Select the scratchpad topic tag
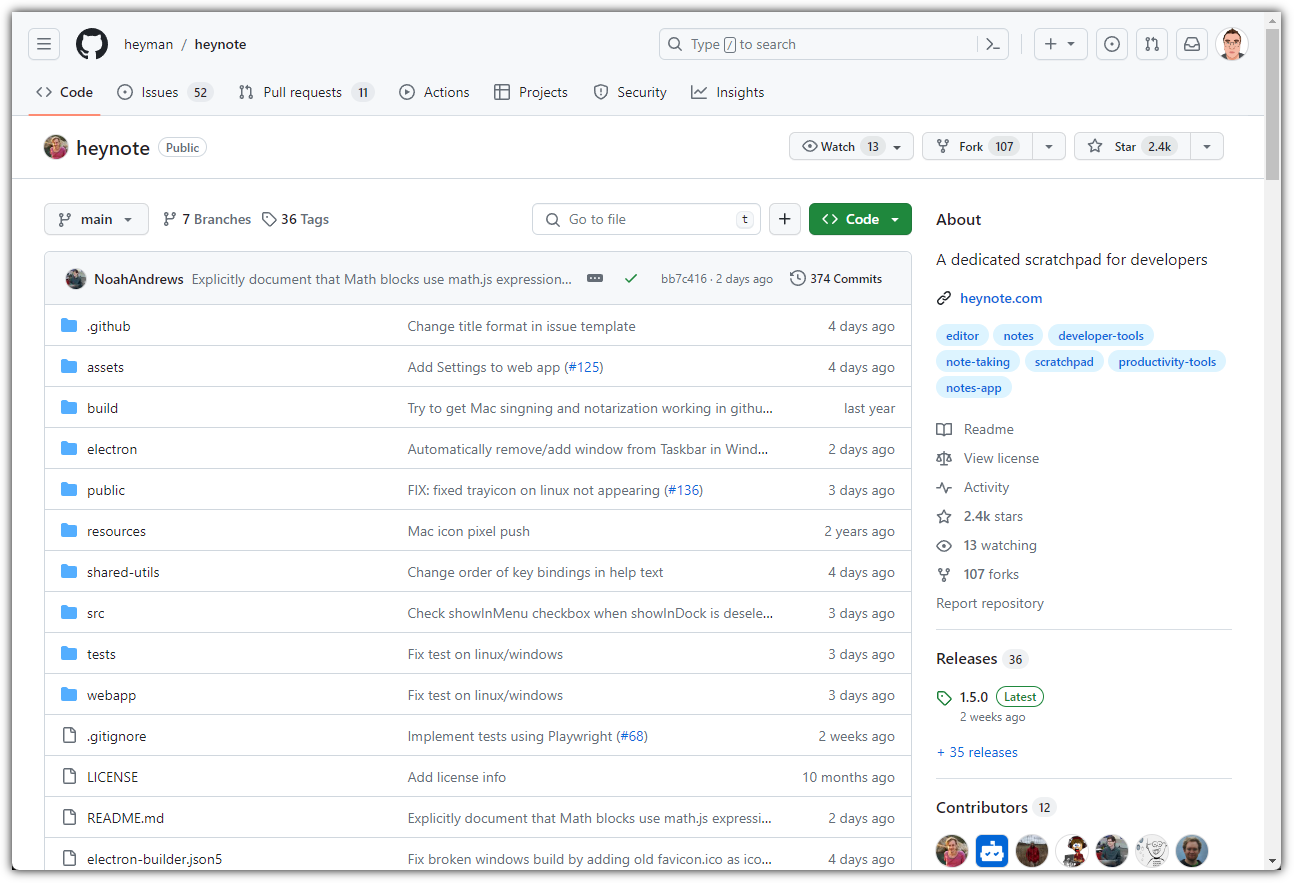Image resolution: width=1294 pixels, height=883 pixels. [1064, 362]
